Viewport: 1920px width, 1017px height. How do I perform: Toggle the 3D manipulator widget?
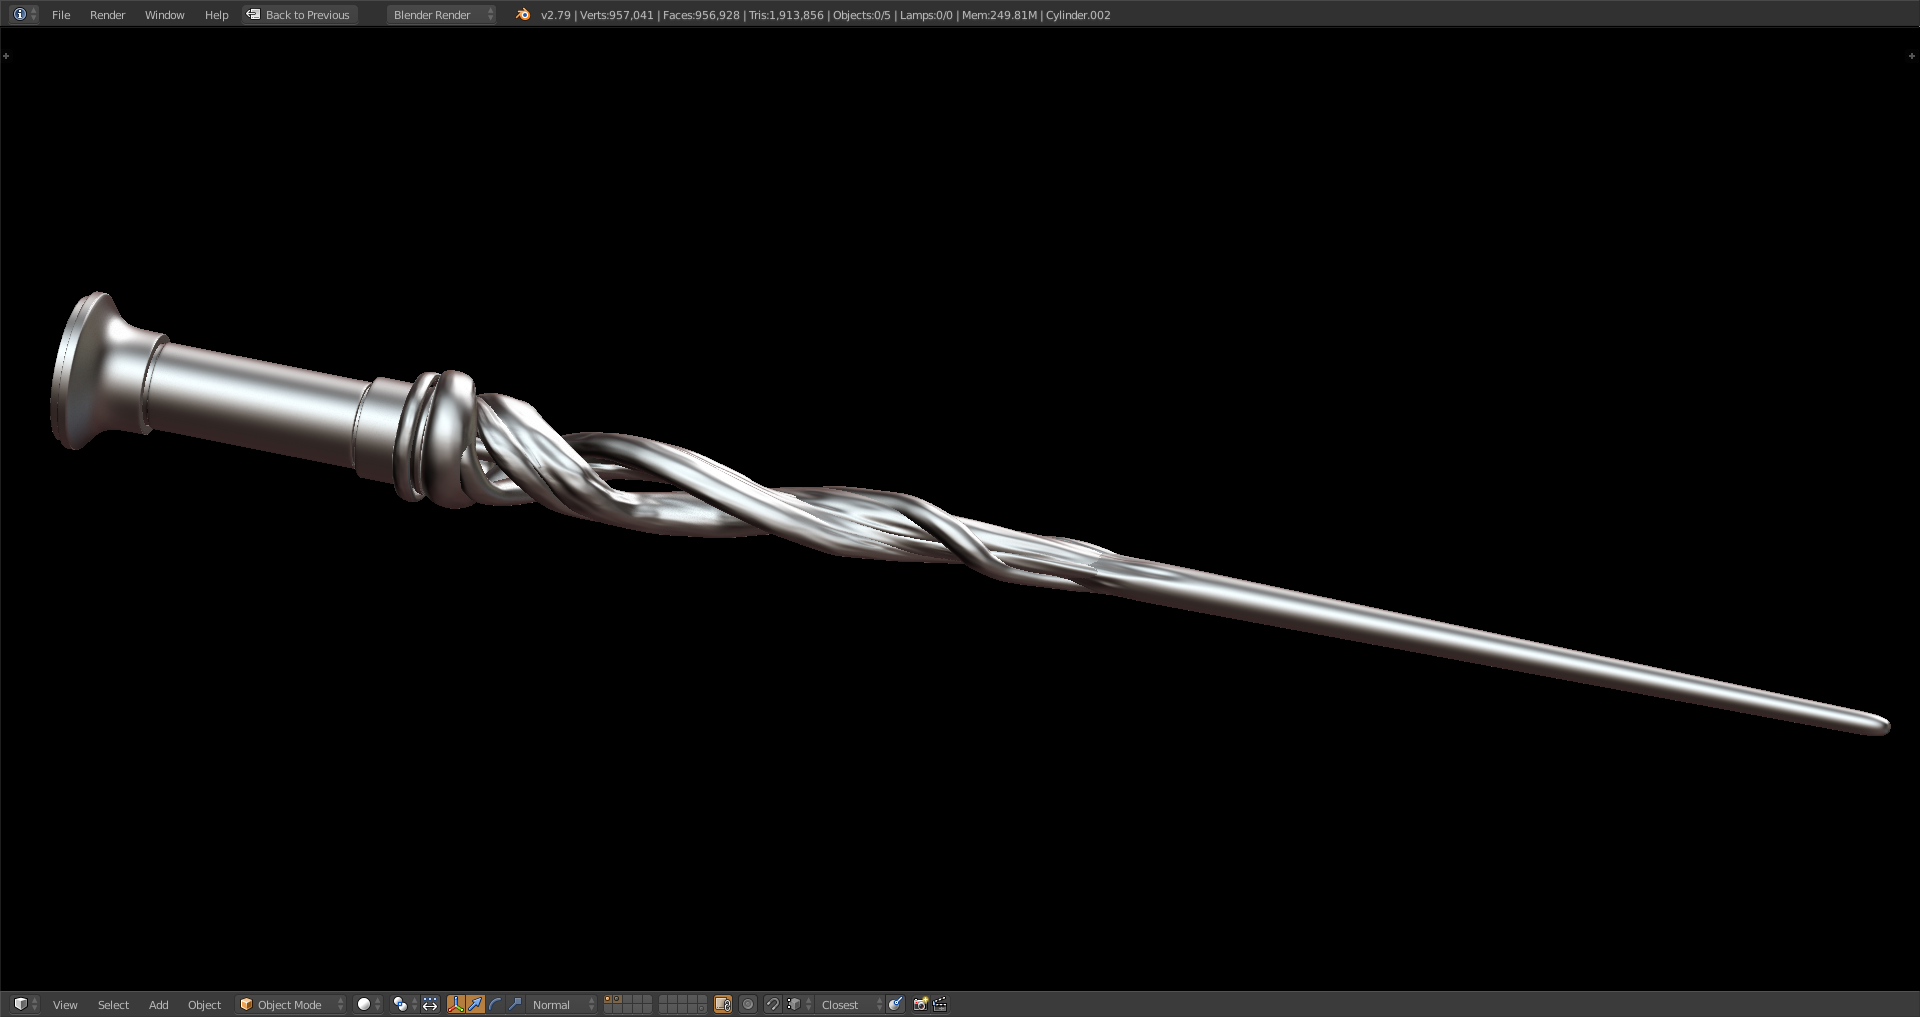tap(456, 1004)
